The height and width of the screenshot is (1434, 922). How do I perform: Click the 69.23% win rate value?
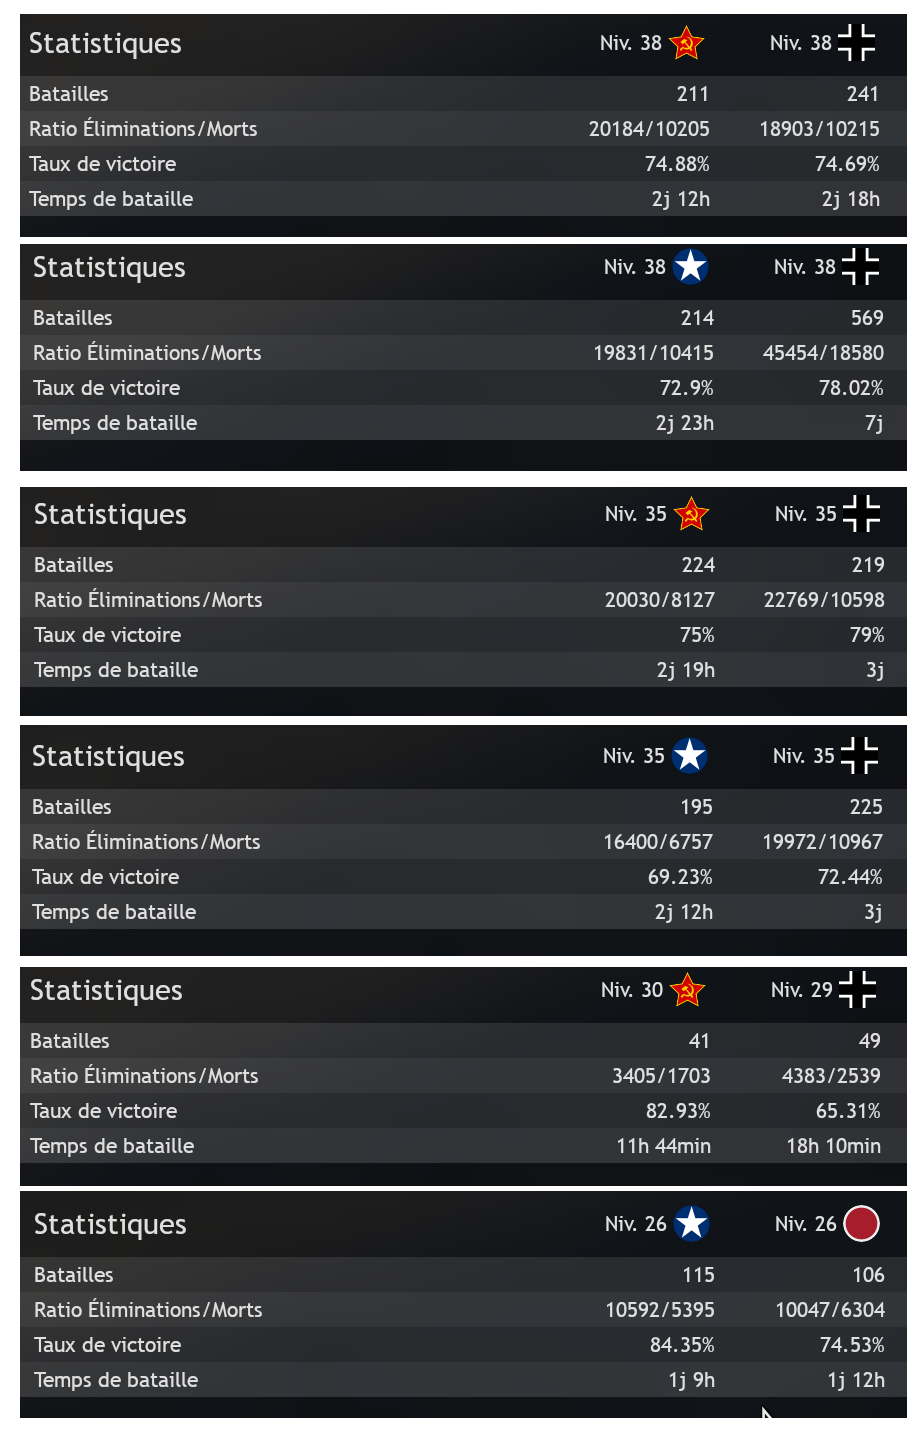tap(680, 877)
